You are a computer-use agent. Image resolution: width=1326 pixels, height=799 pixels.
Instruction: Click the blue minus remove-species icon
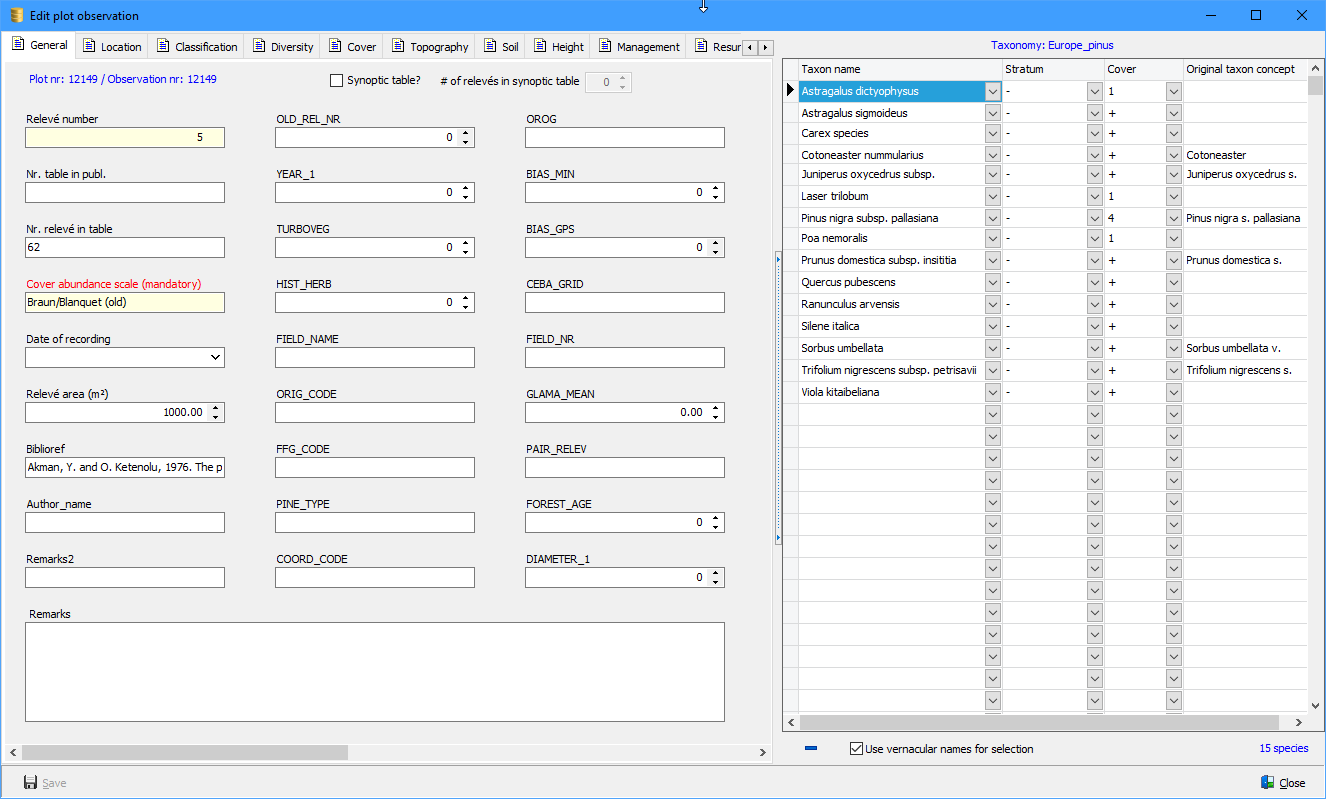click(x=811, y=749)
